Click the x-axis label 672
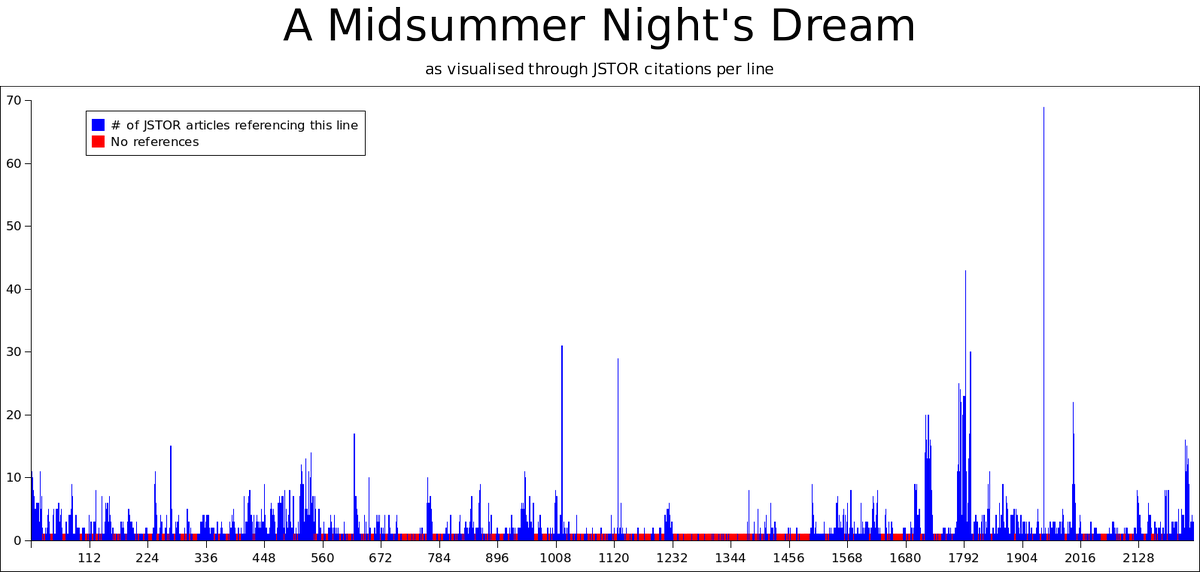The height and width of the screenshot is (572, 1200). (x=380, y=558)
